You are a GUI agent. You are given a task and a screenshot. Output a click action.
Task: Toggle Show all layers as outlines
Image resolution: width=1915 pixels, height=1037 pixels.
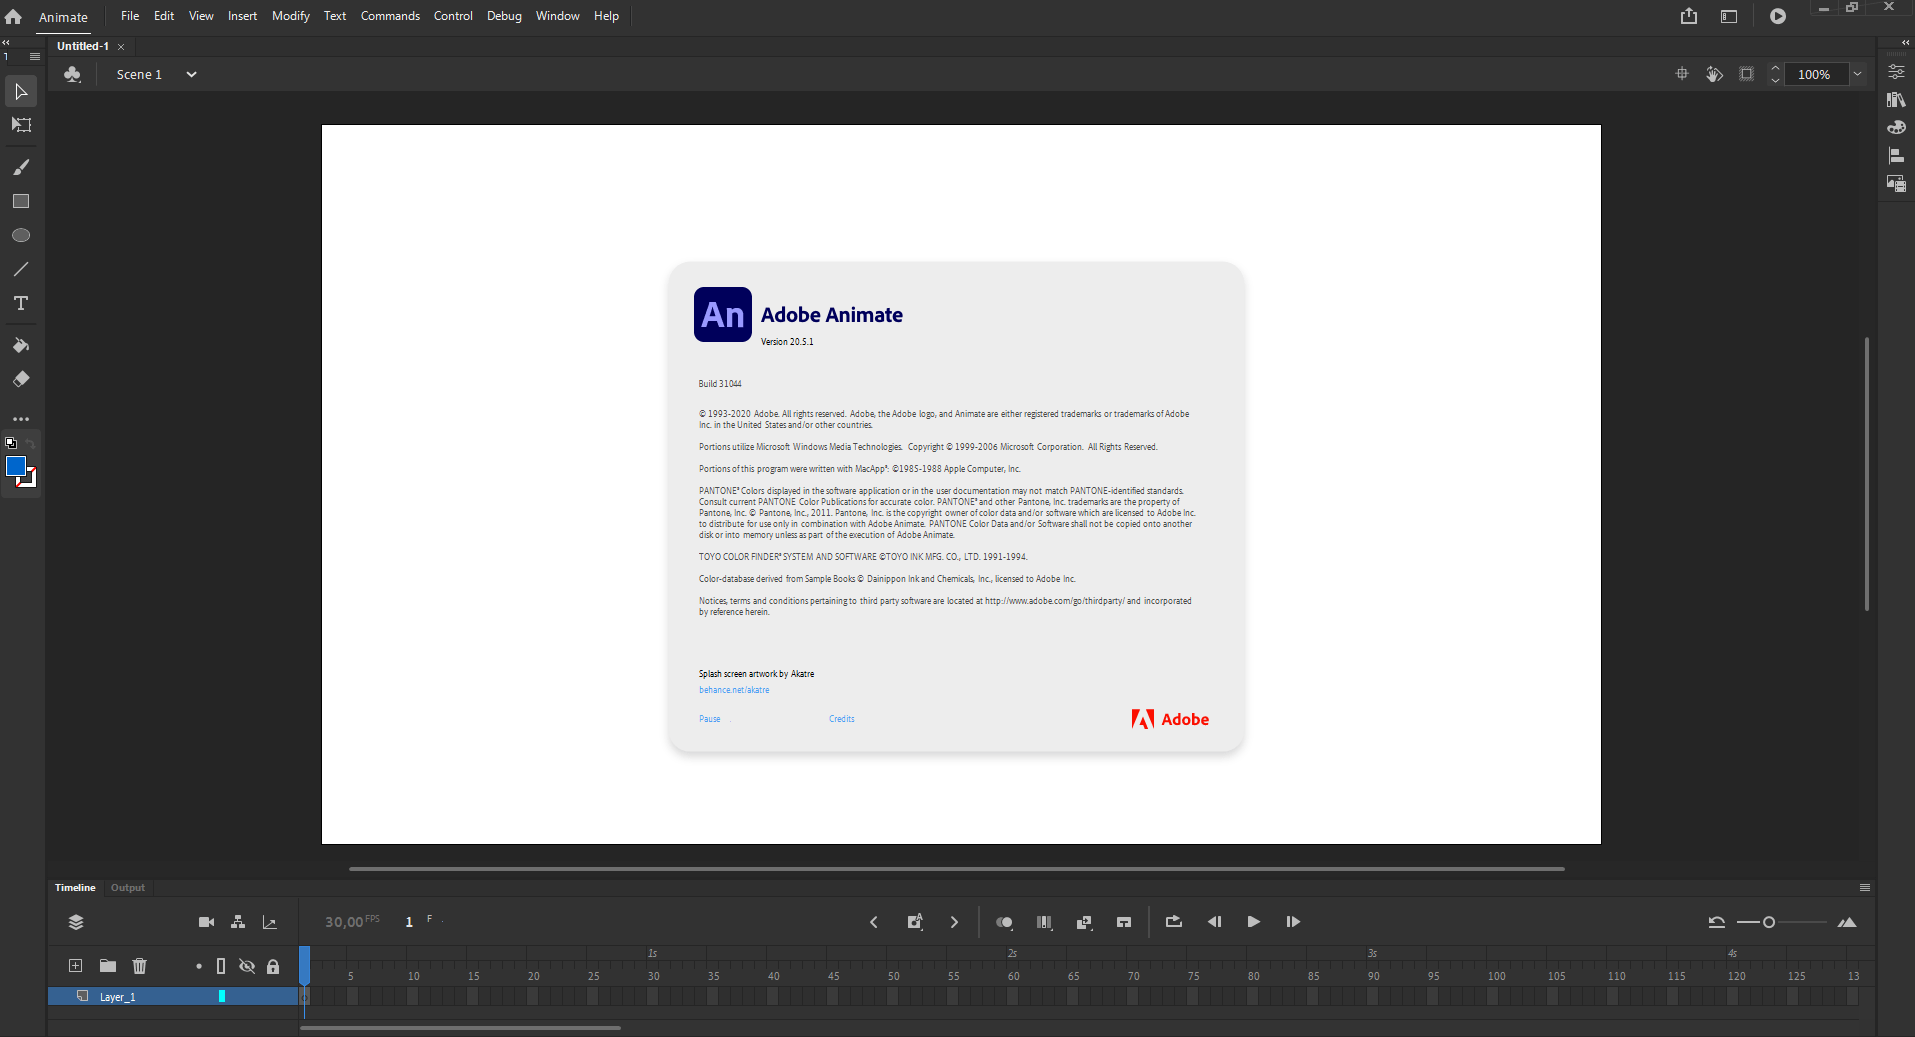tap(221, 966)
